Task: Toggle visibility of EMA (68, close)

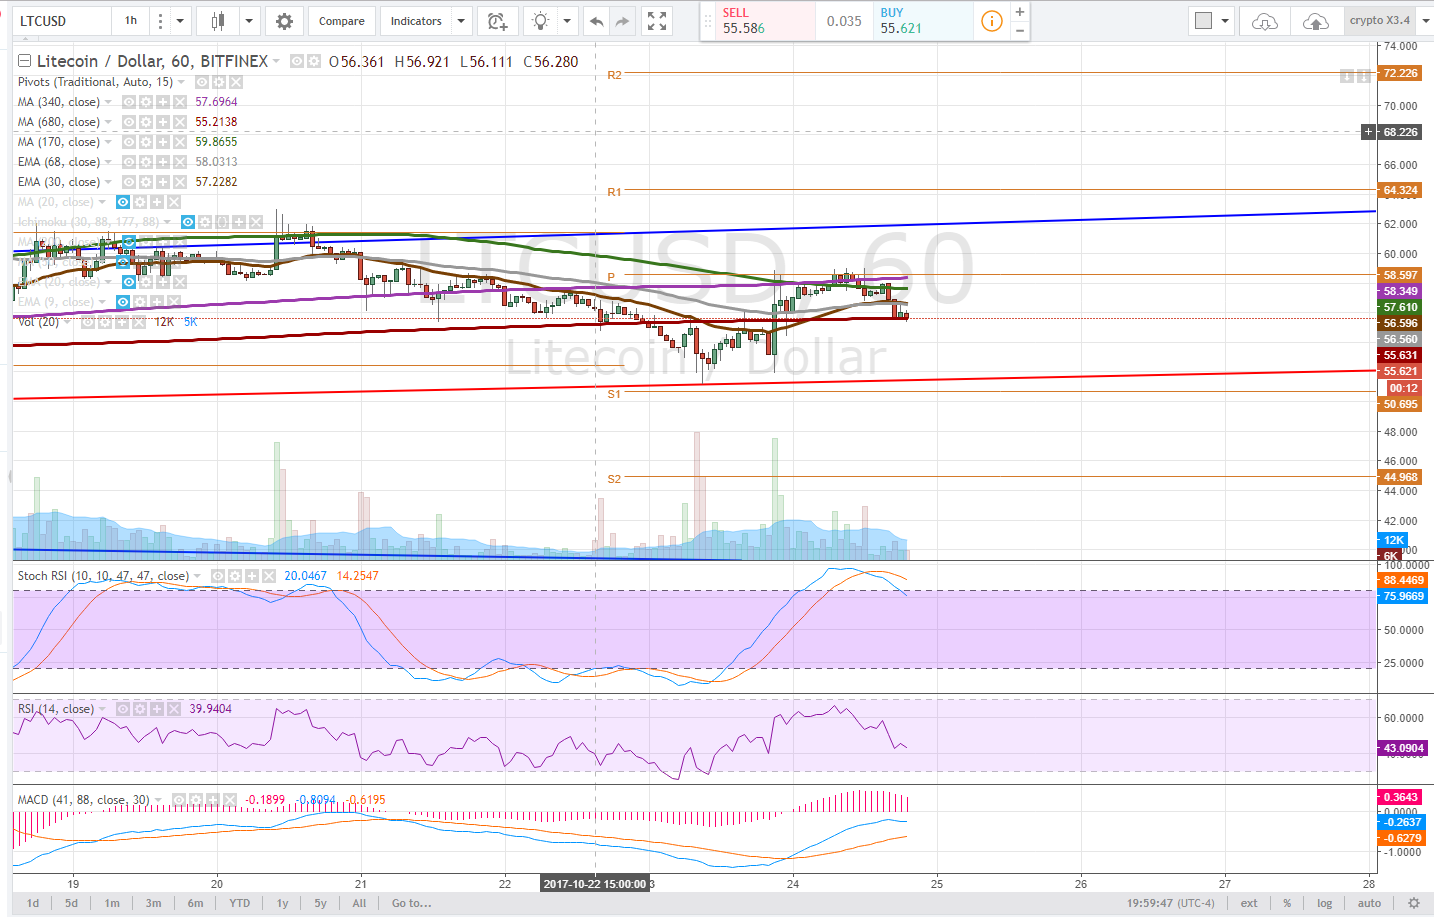Action: coord(129,162)
